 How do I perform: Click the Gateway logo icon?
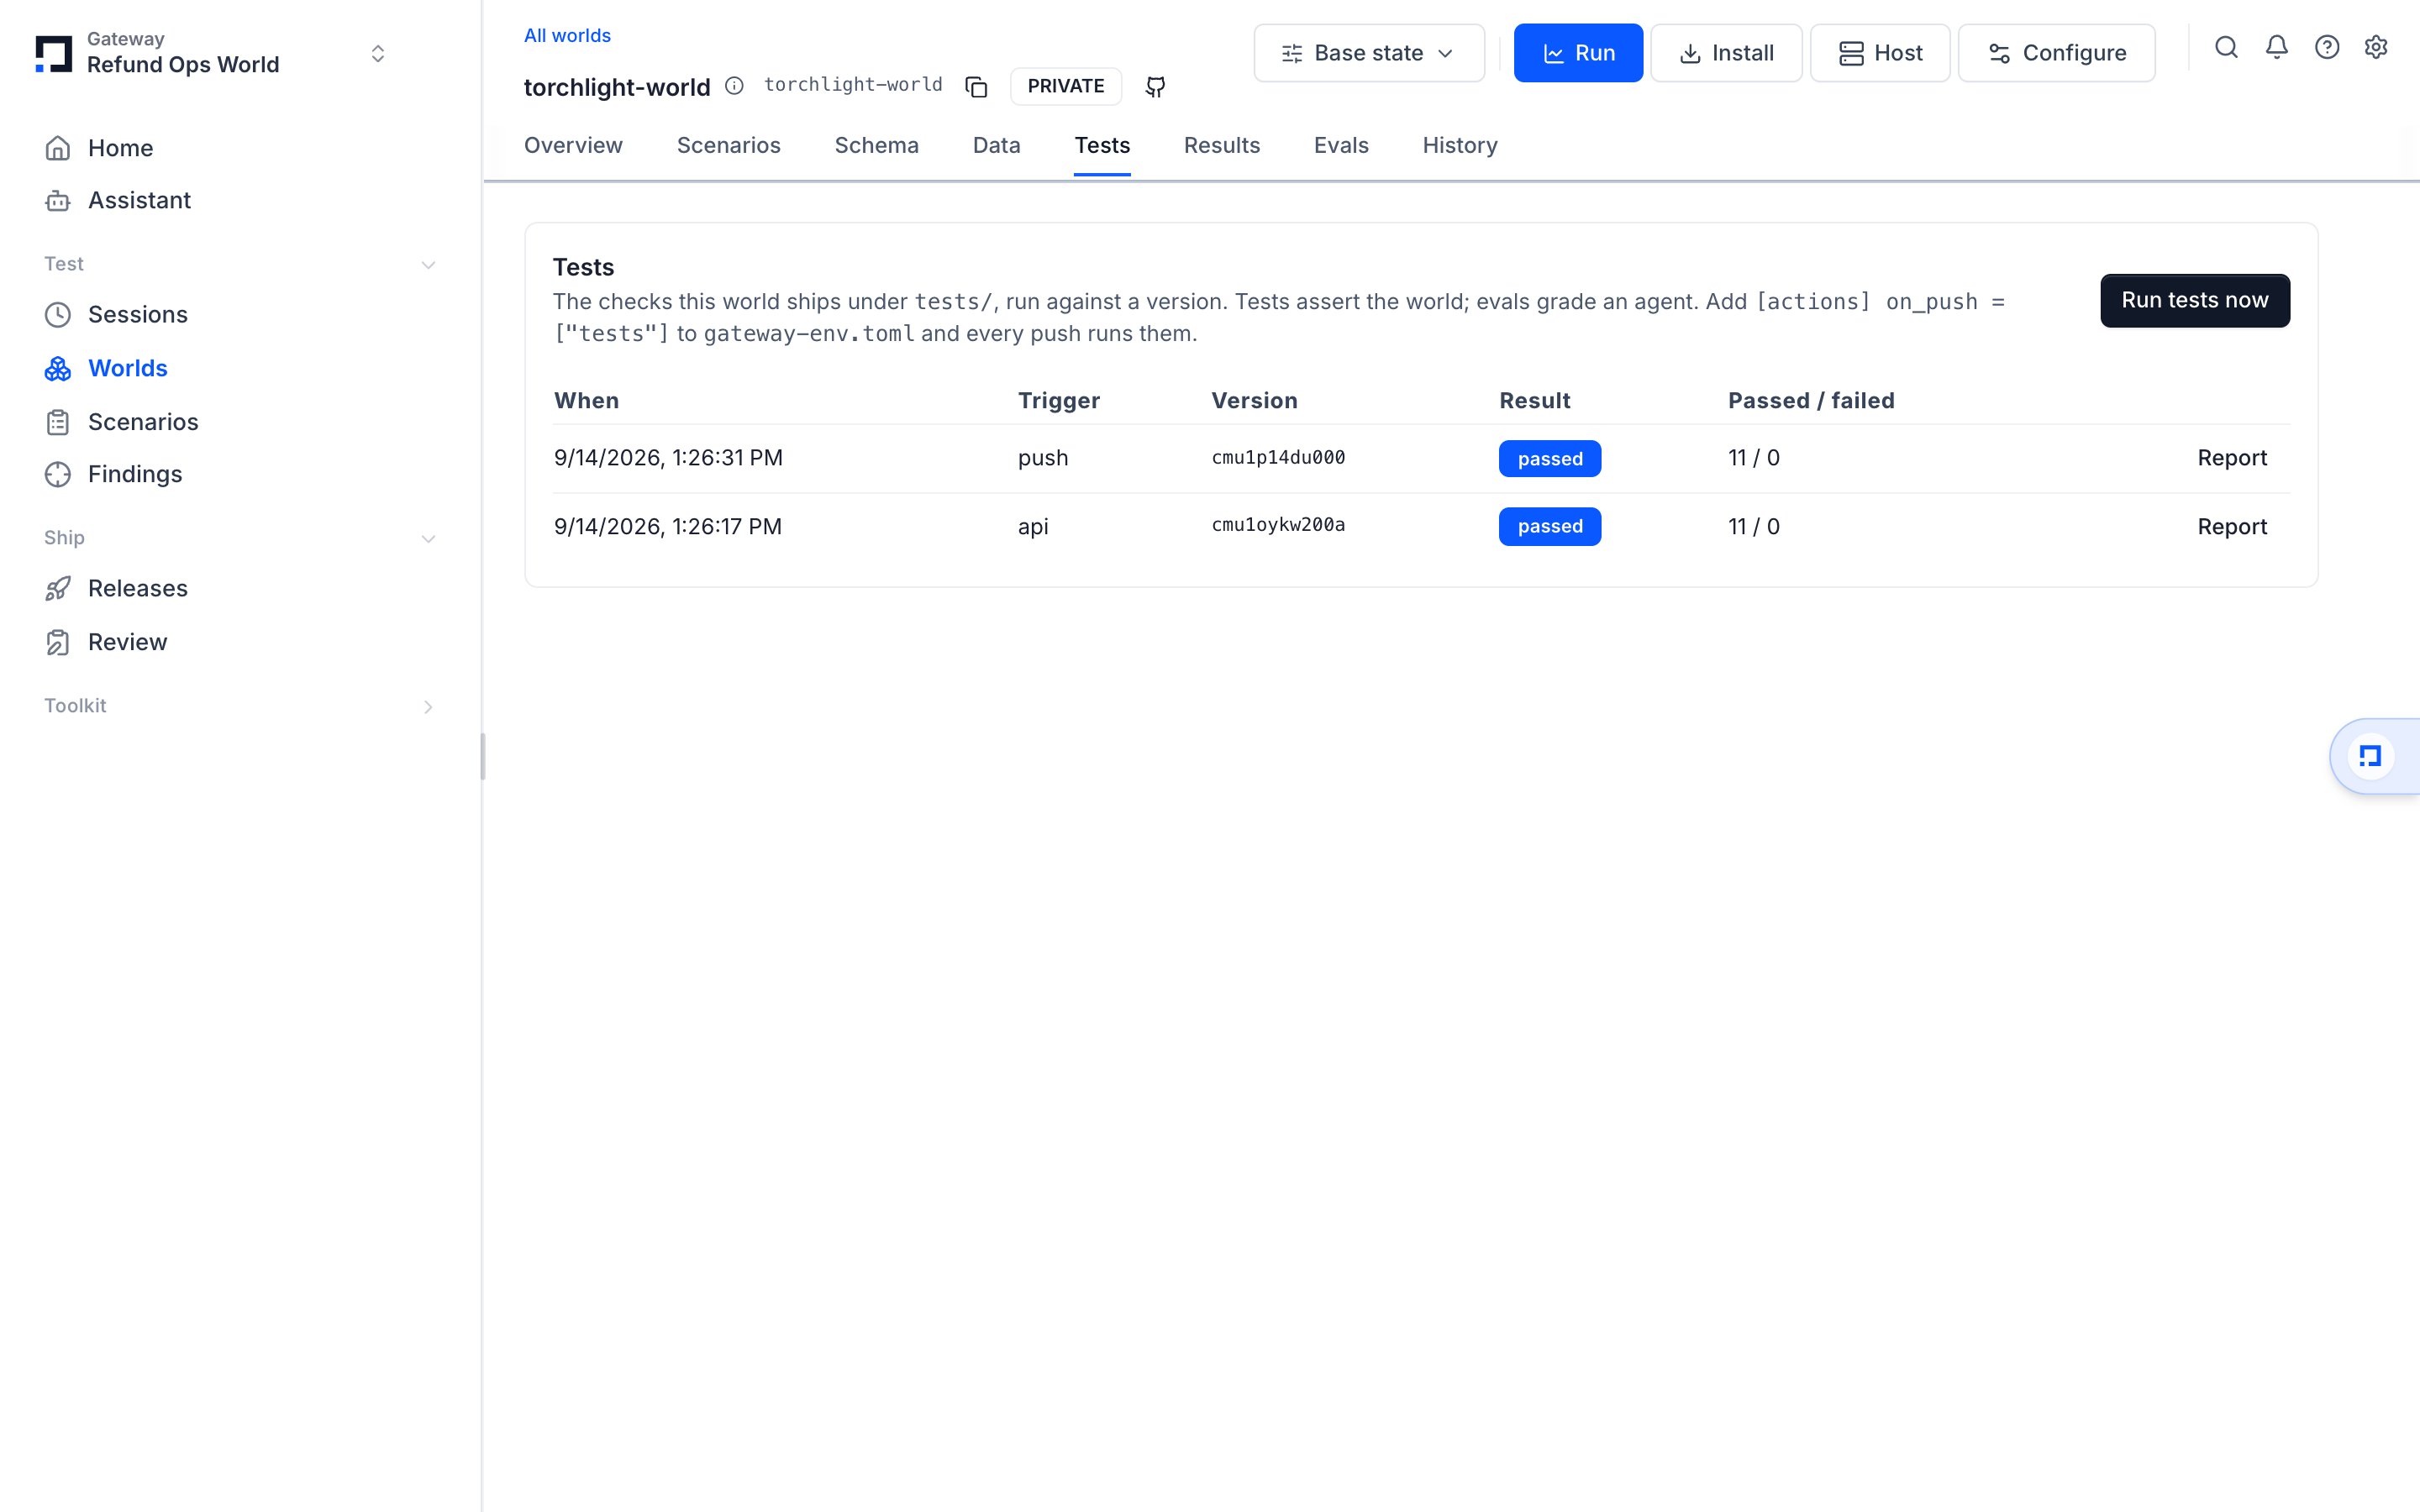pyautogui.click(x=54, y=54)
